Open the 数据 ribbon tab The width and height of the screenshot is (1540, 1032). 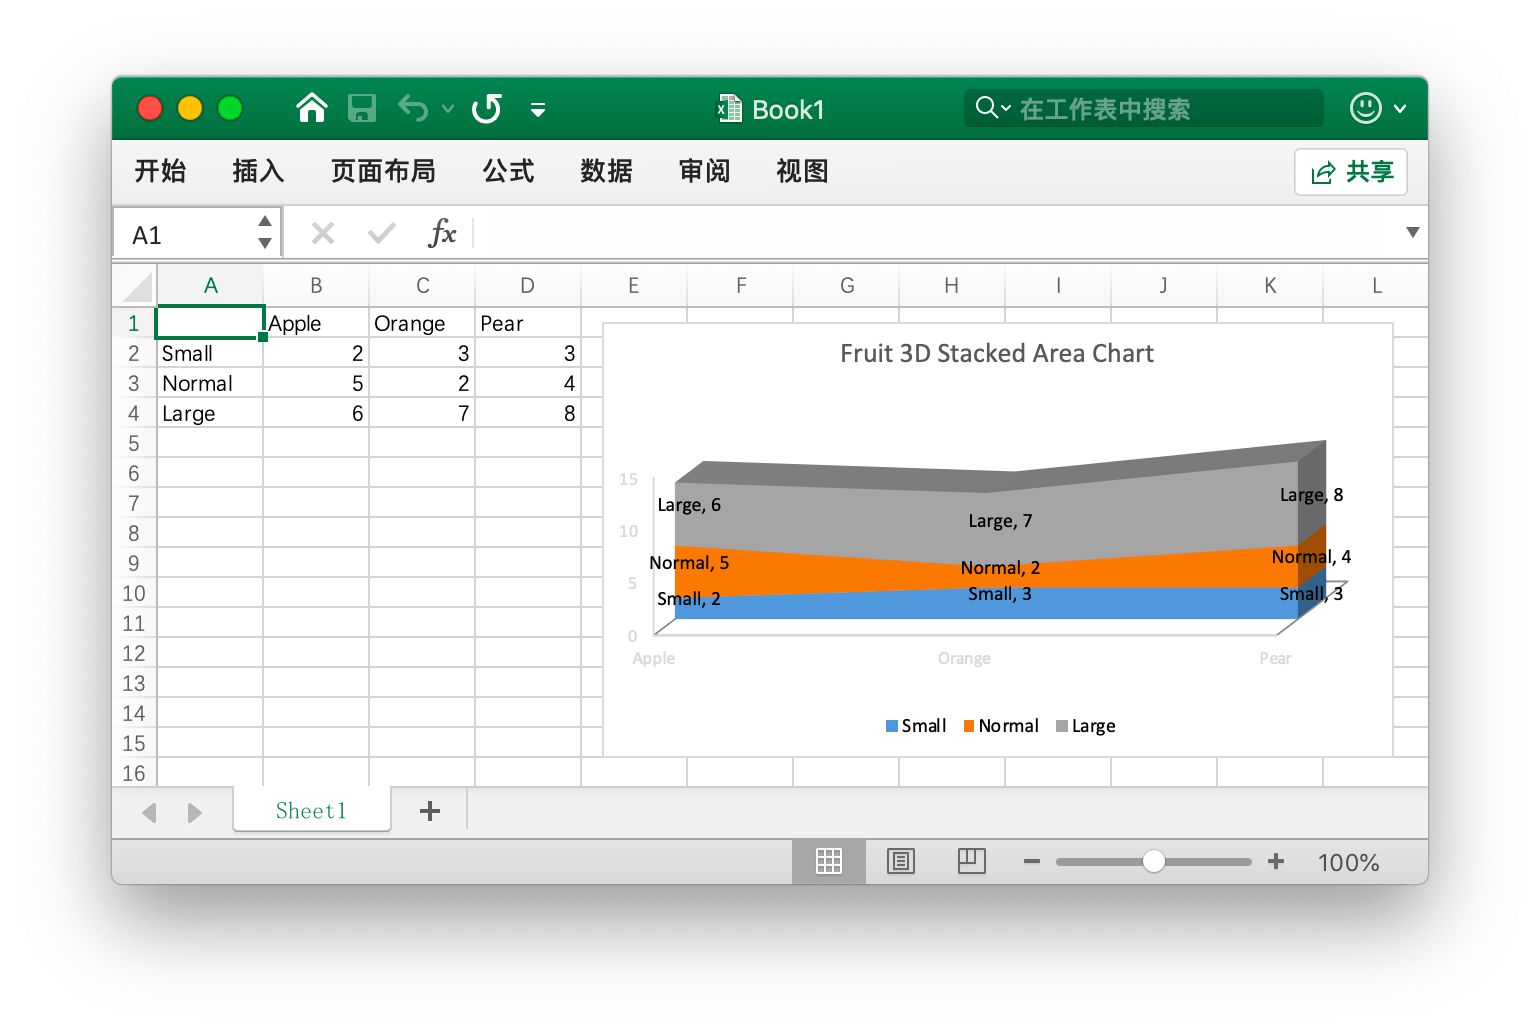[605, 171]
